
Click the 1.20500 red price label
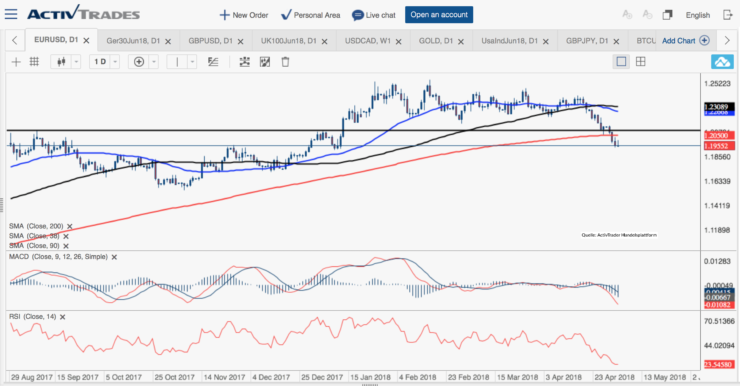[x=719, y=135]
